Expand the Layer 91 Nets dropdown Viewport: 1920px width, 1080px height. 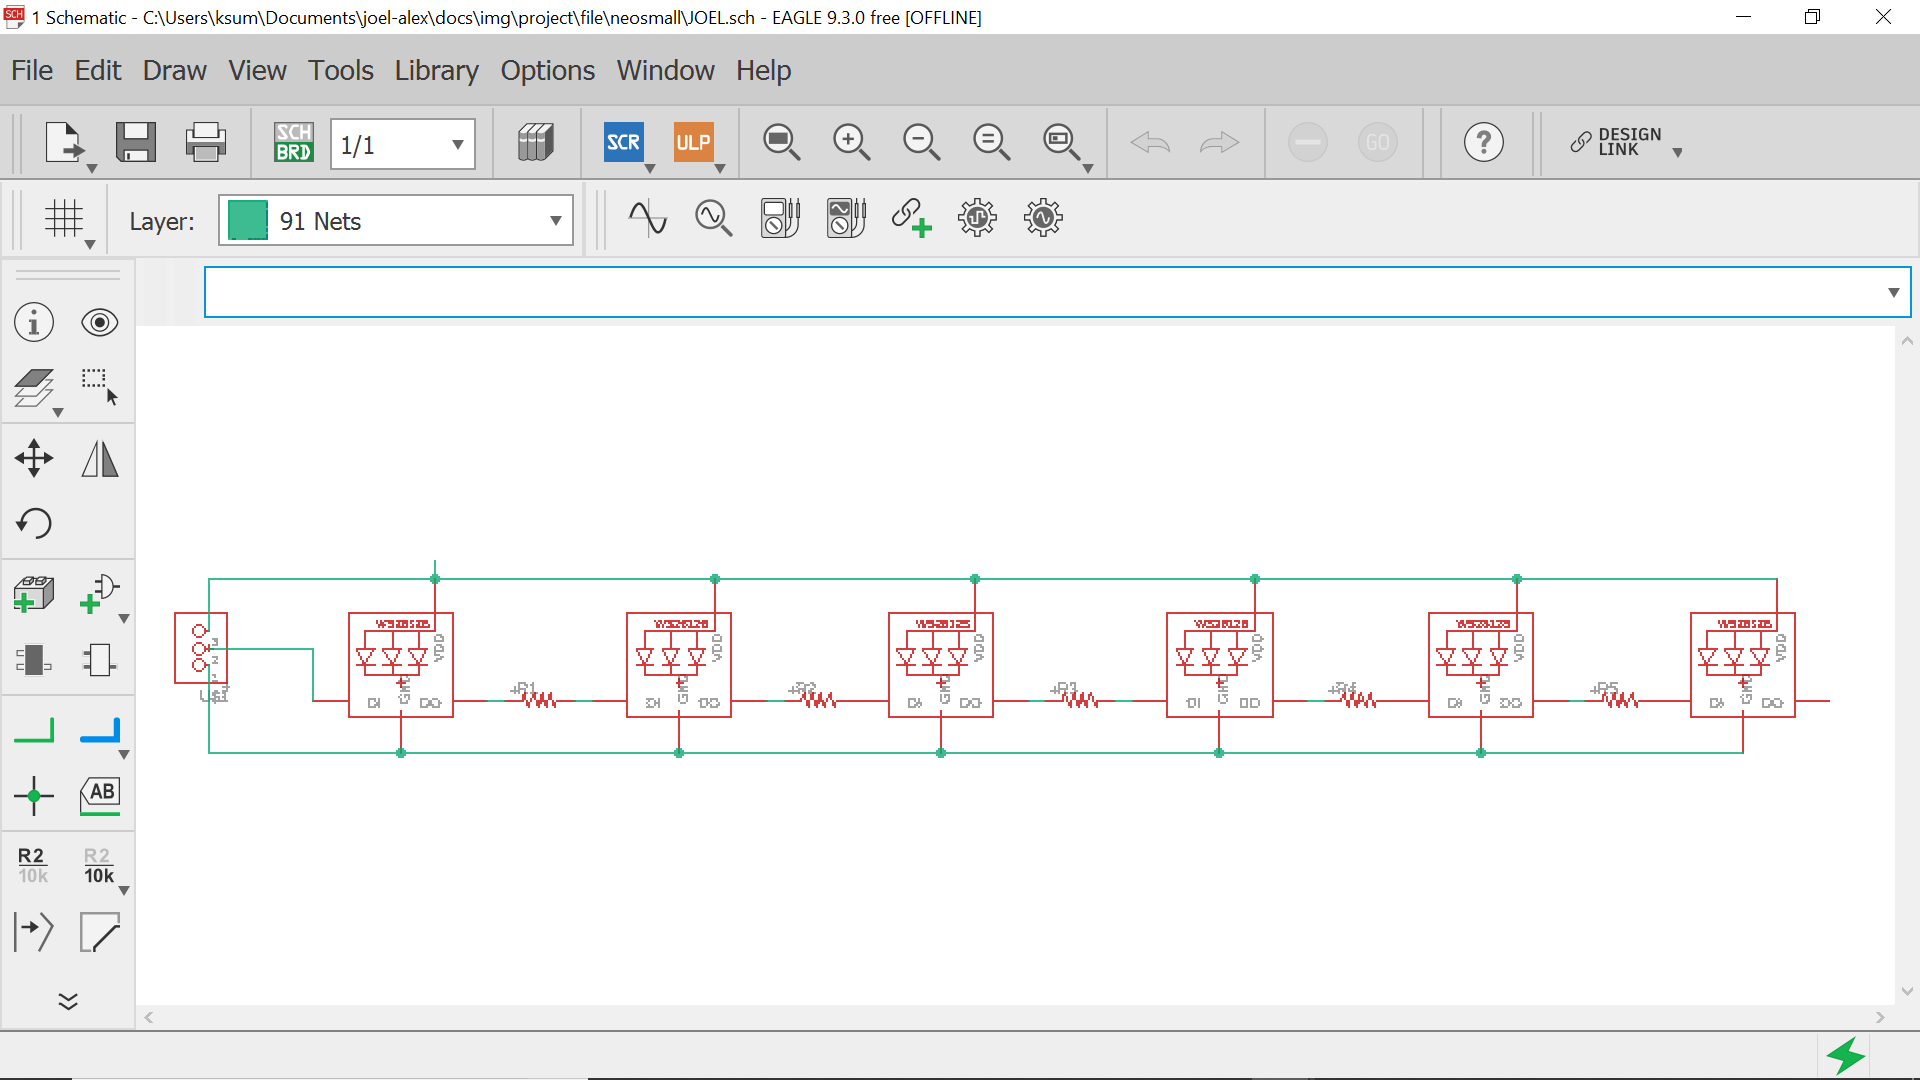coord(555,221)
